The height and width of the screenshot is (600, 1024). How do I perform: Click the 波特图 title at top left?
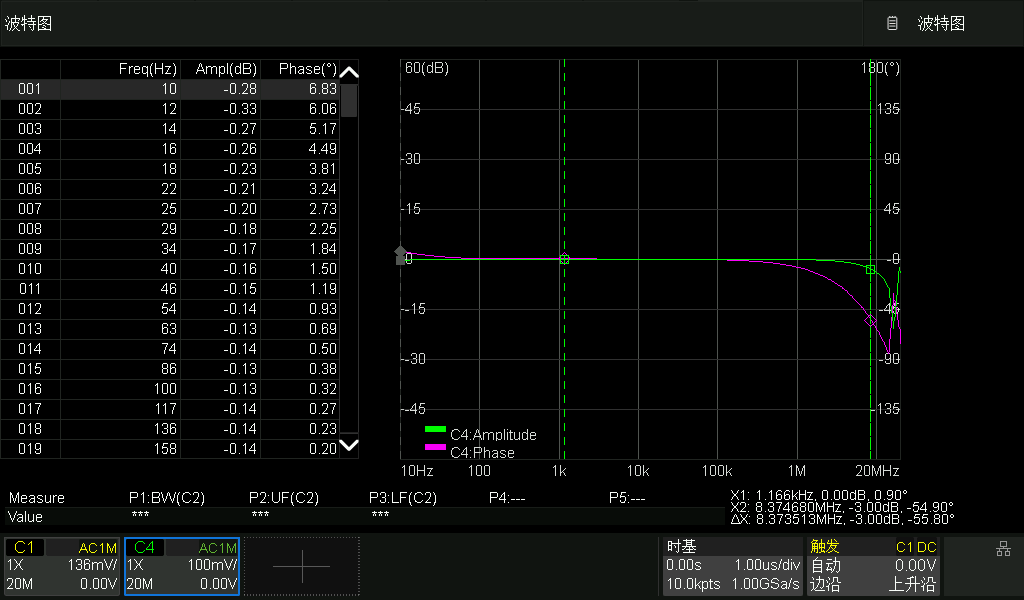[x=28, y=24]
